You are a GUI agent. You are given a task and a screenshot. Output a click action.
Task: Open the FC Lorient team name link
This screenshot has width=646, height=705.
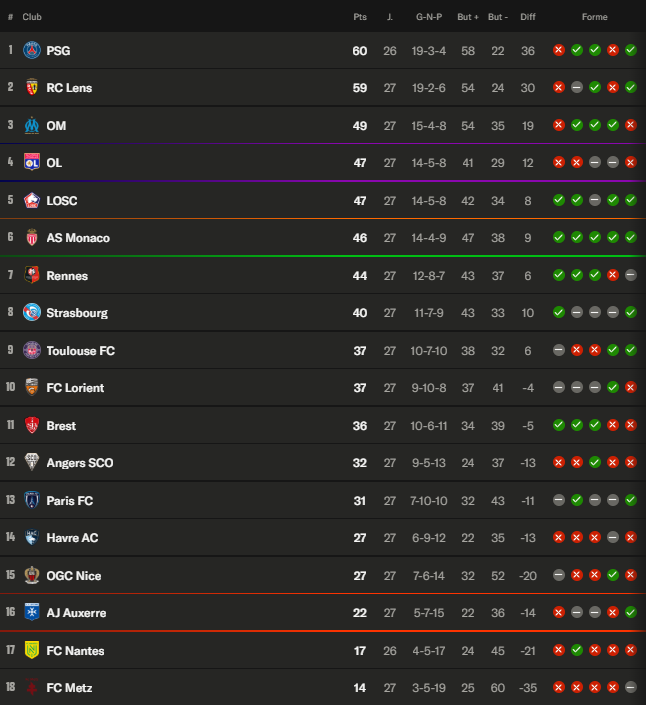coord(75,388)
